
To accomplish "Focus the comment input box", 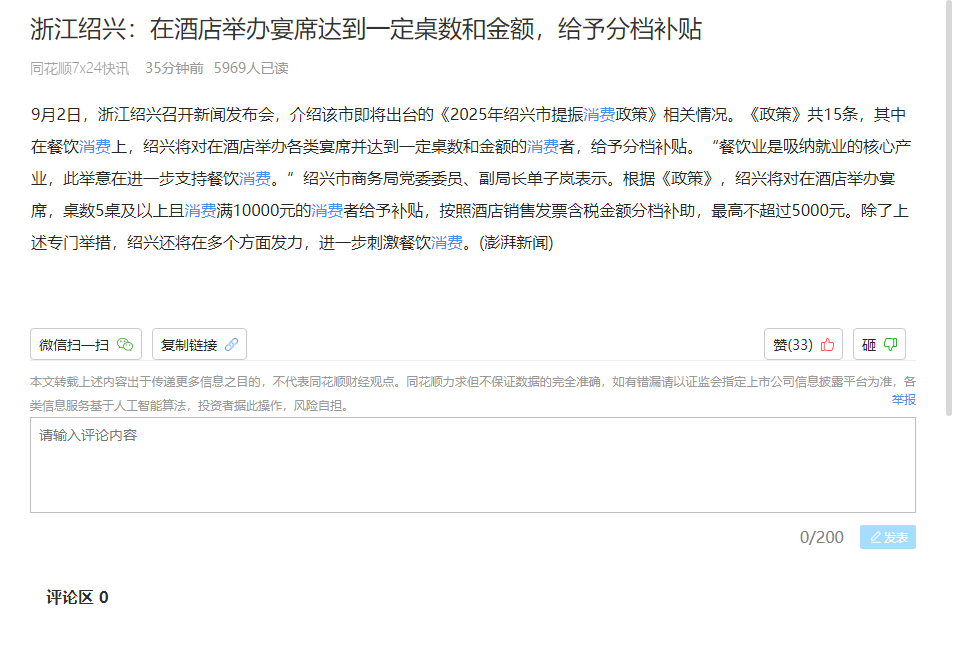I will click(473, 465).
